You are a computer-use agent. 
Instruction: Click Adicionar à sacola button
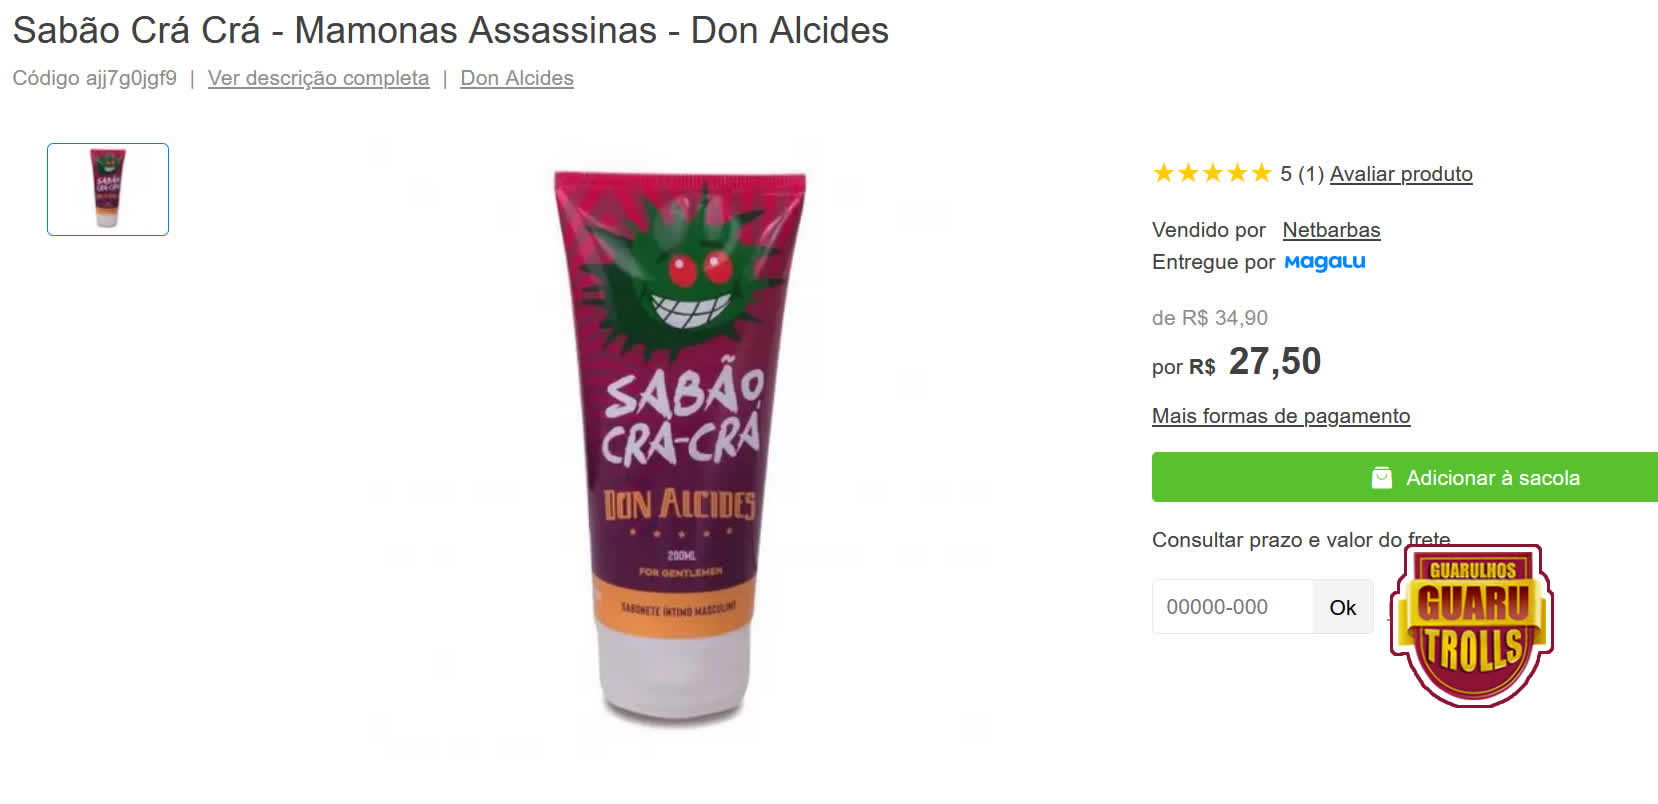click(x=1405, y=477)
